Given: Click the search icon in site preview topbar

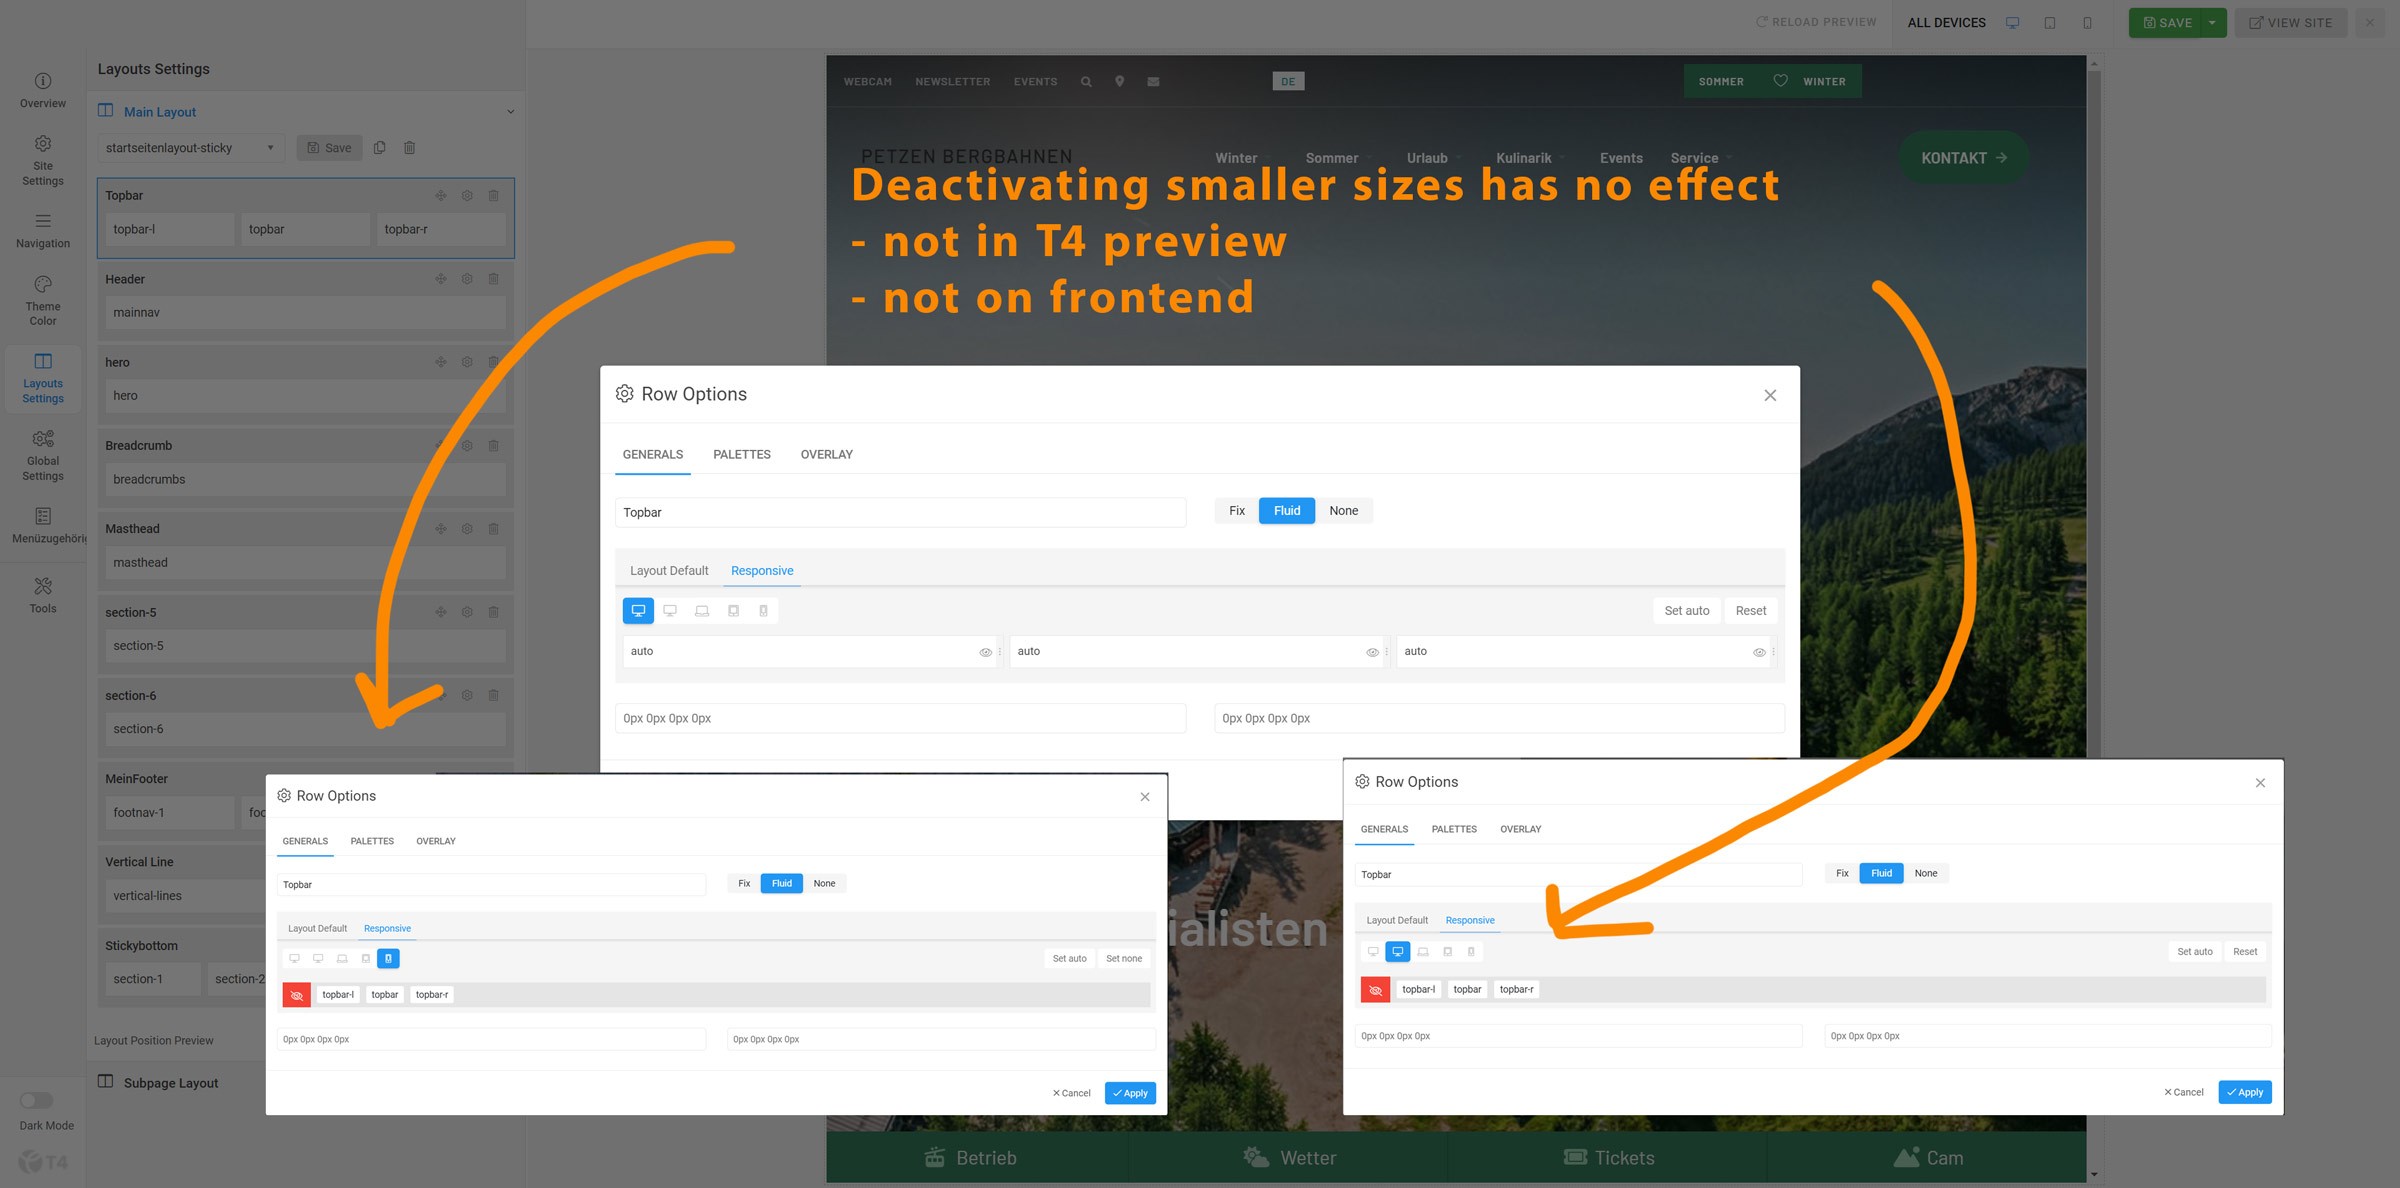Looking at the screenshot, I should point(1086,82).
